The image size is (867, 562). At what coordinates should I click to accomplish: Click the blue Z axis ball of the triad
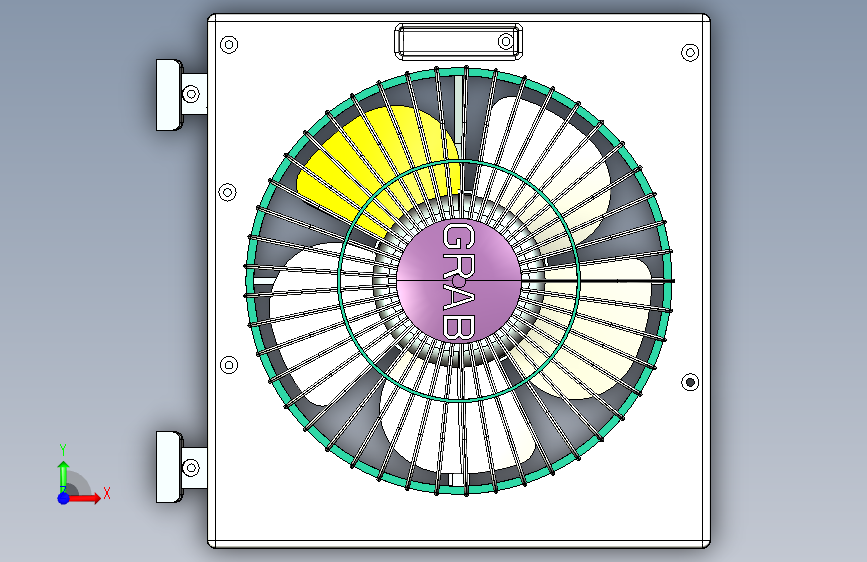pyautogui.click(x=63, y=498)
